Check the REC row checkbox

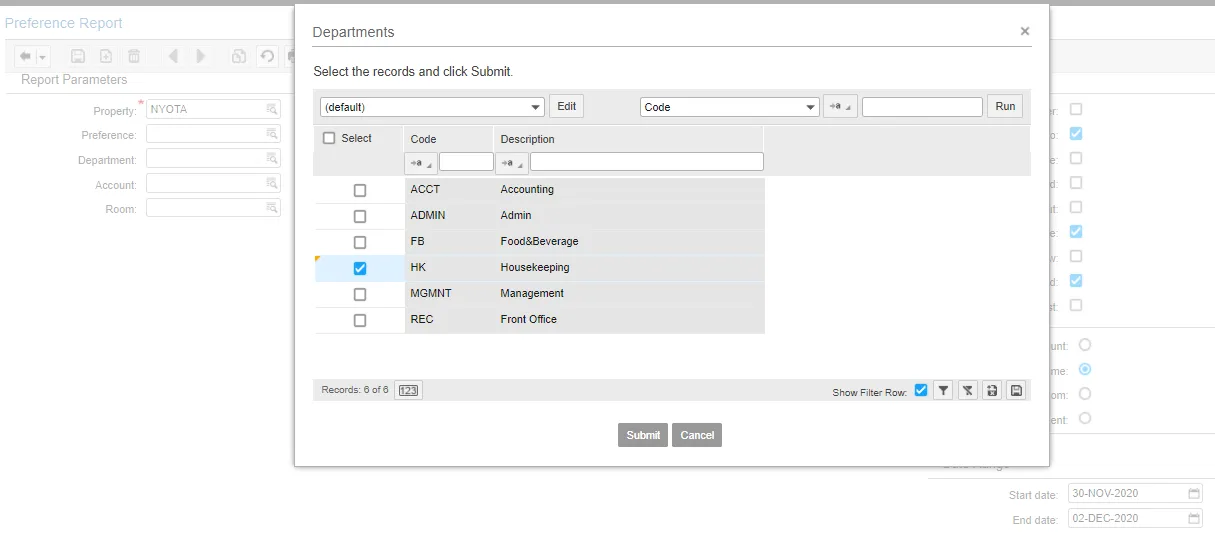pos(360,320)
